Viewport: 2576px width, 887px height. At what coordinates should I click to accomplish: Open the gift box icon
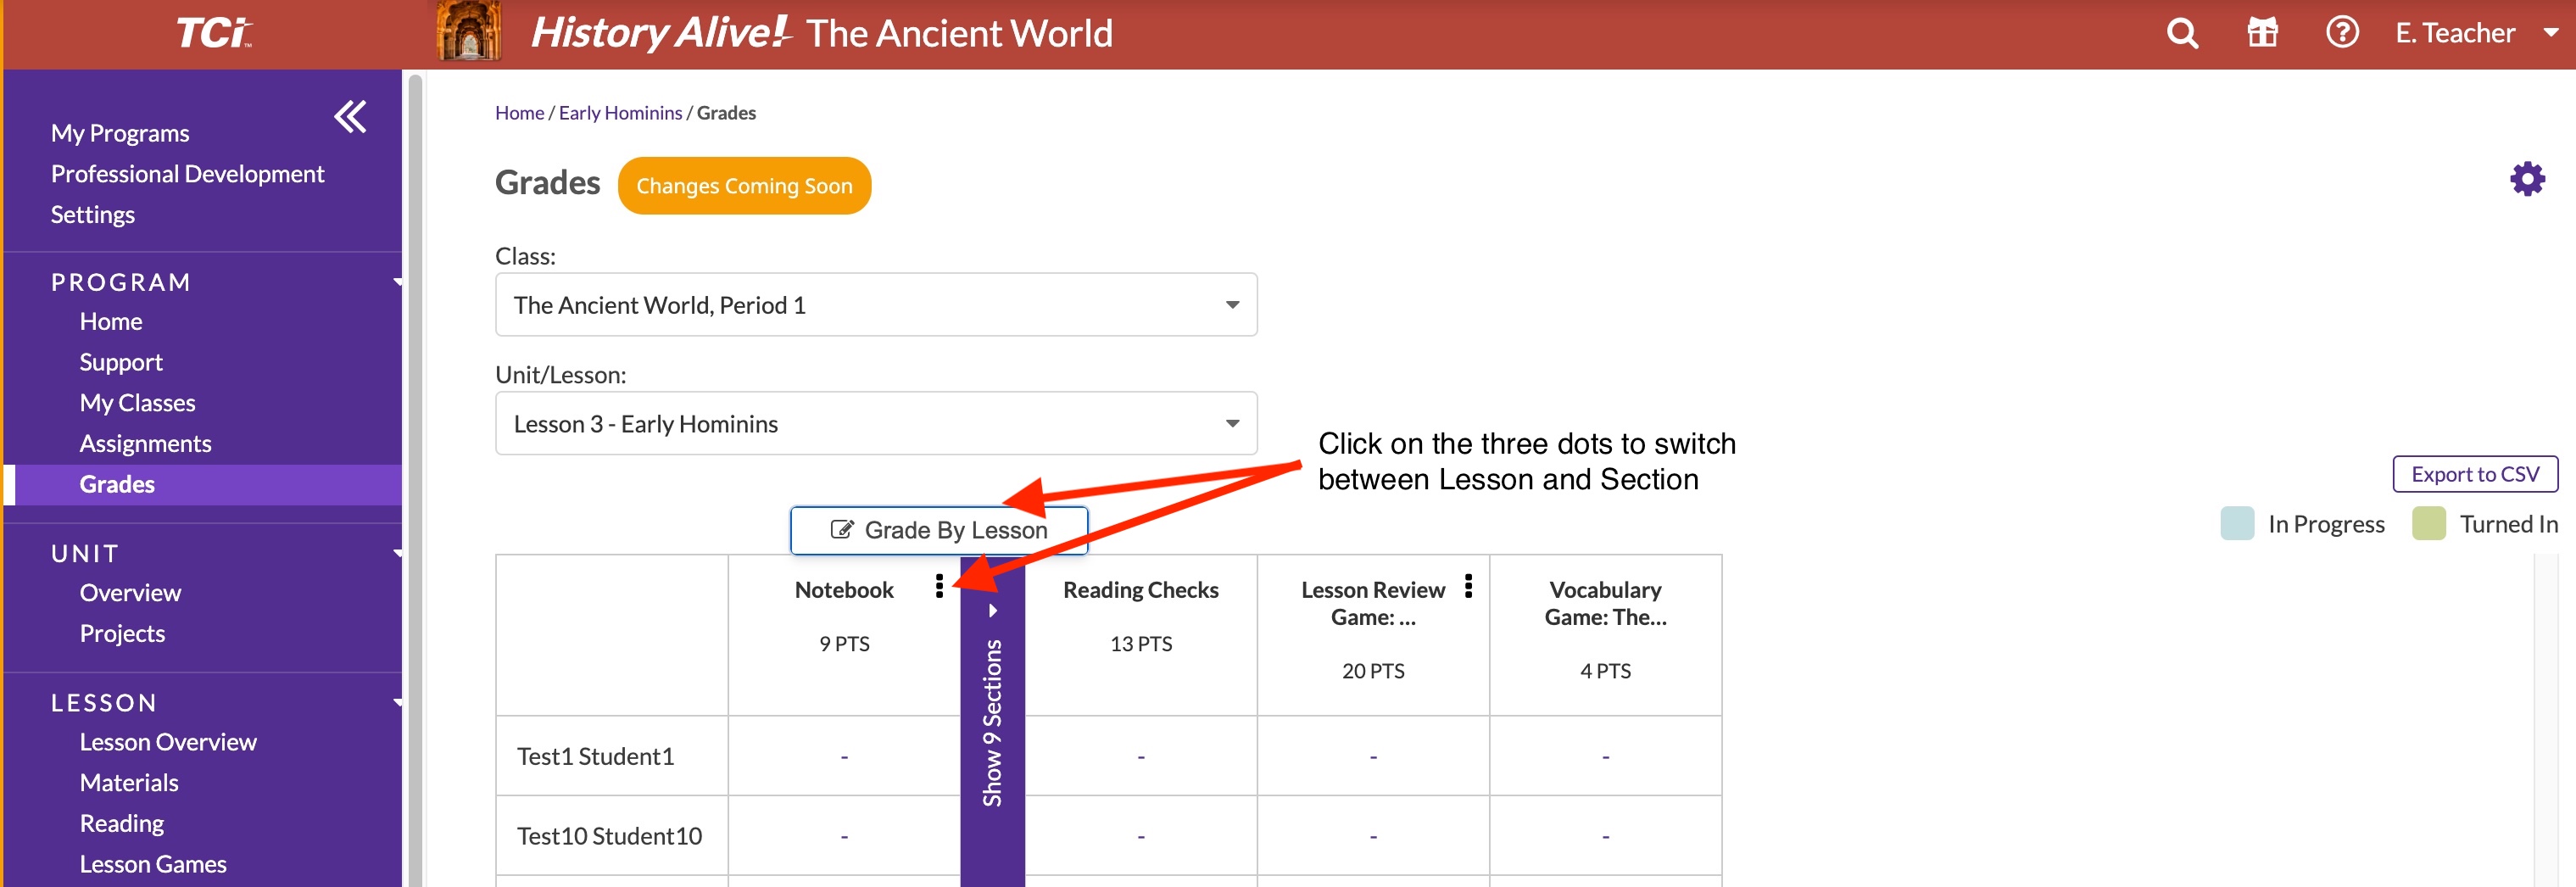2262,34
